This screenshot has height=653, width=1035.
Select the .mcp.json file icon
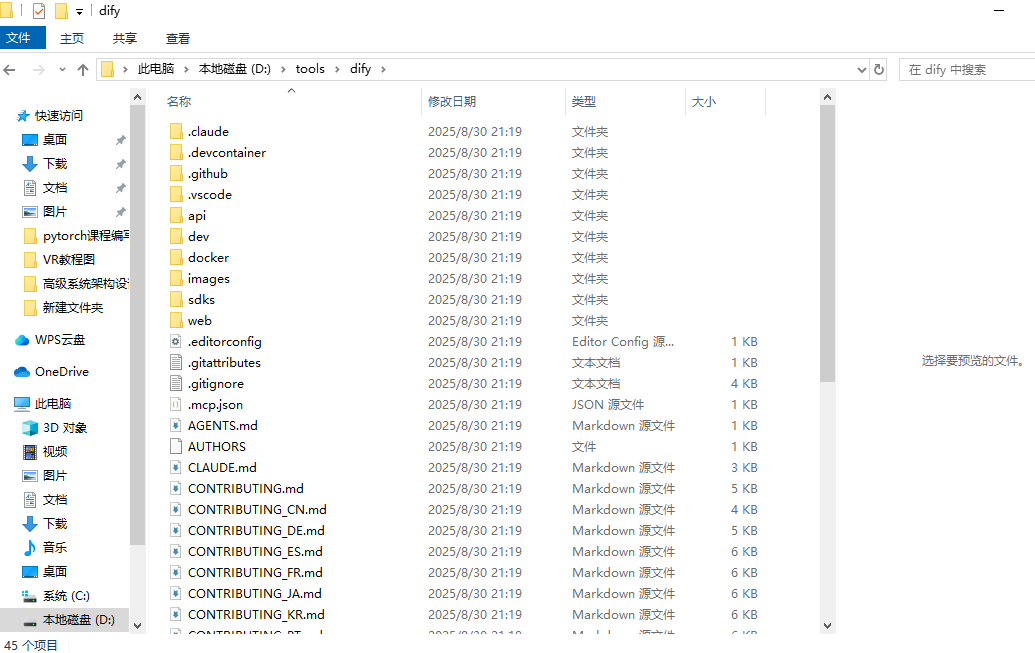point(176,404)
